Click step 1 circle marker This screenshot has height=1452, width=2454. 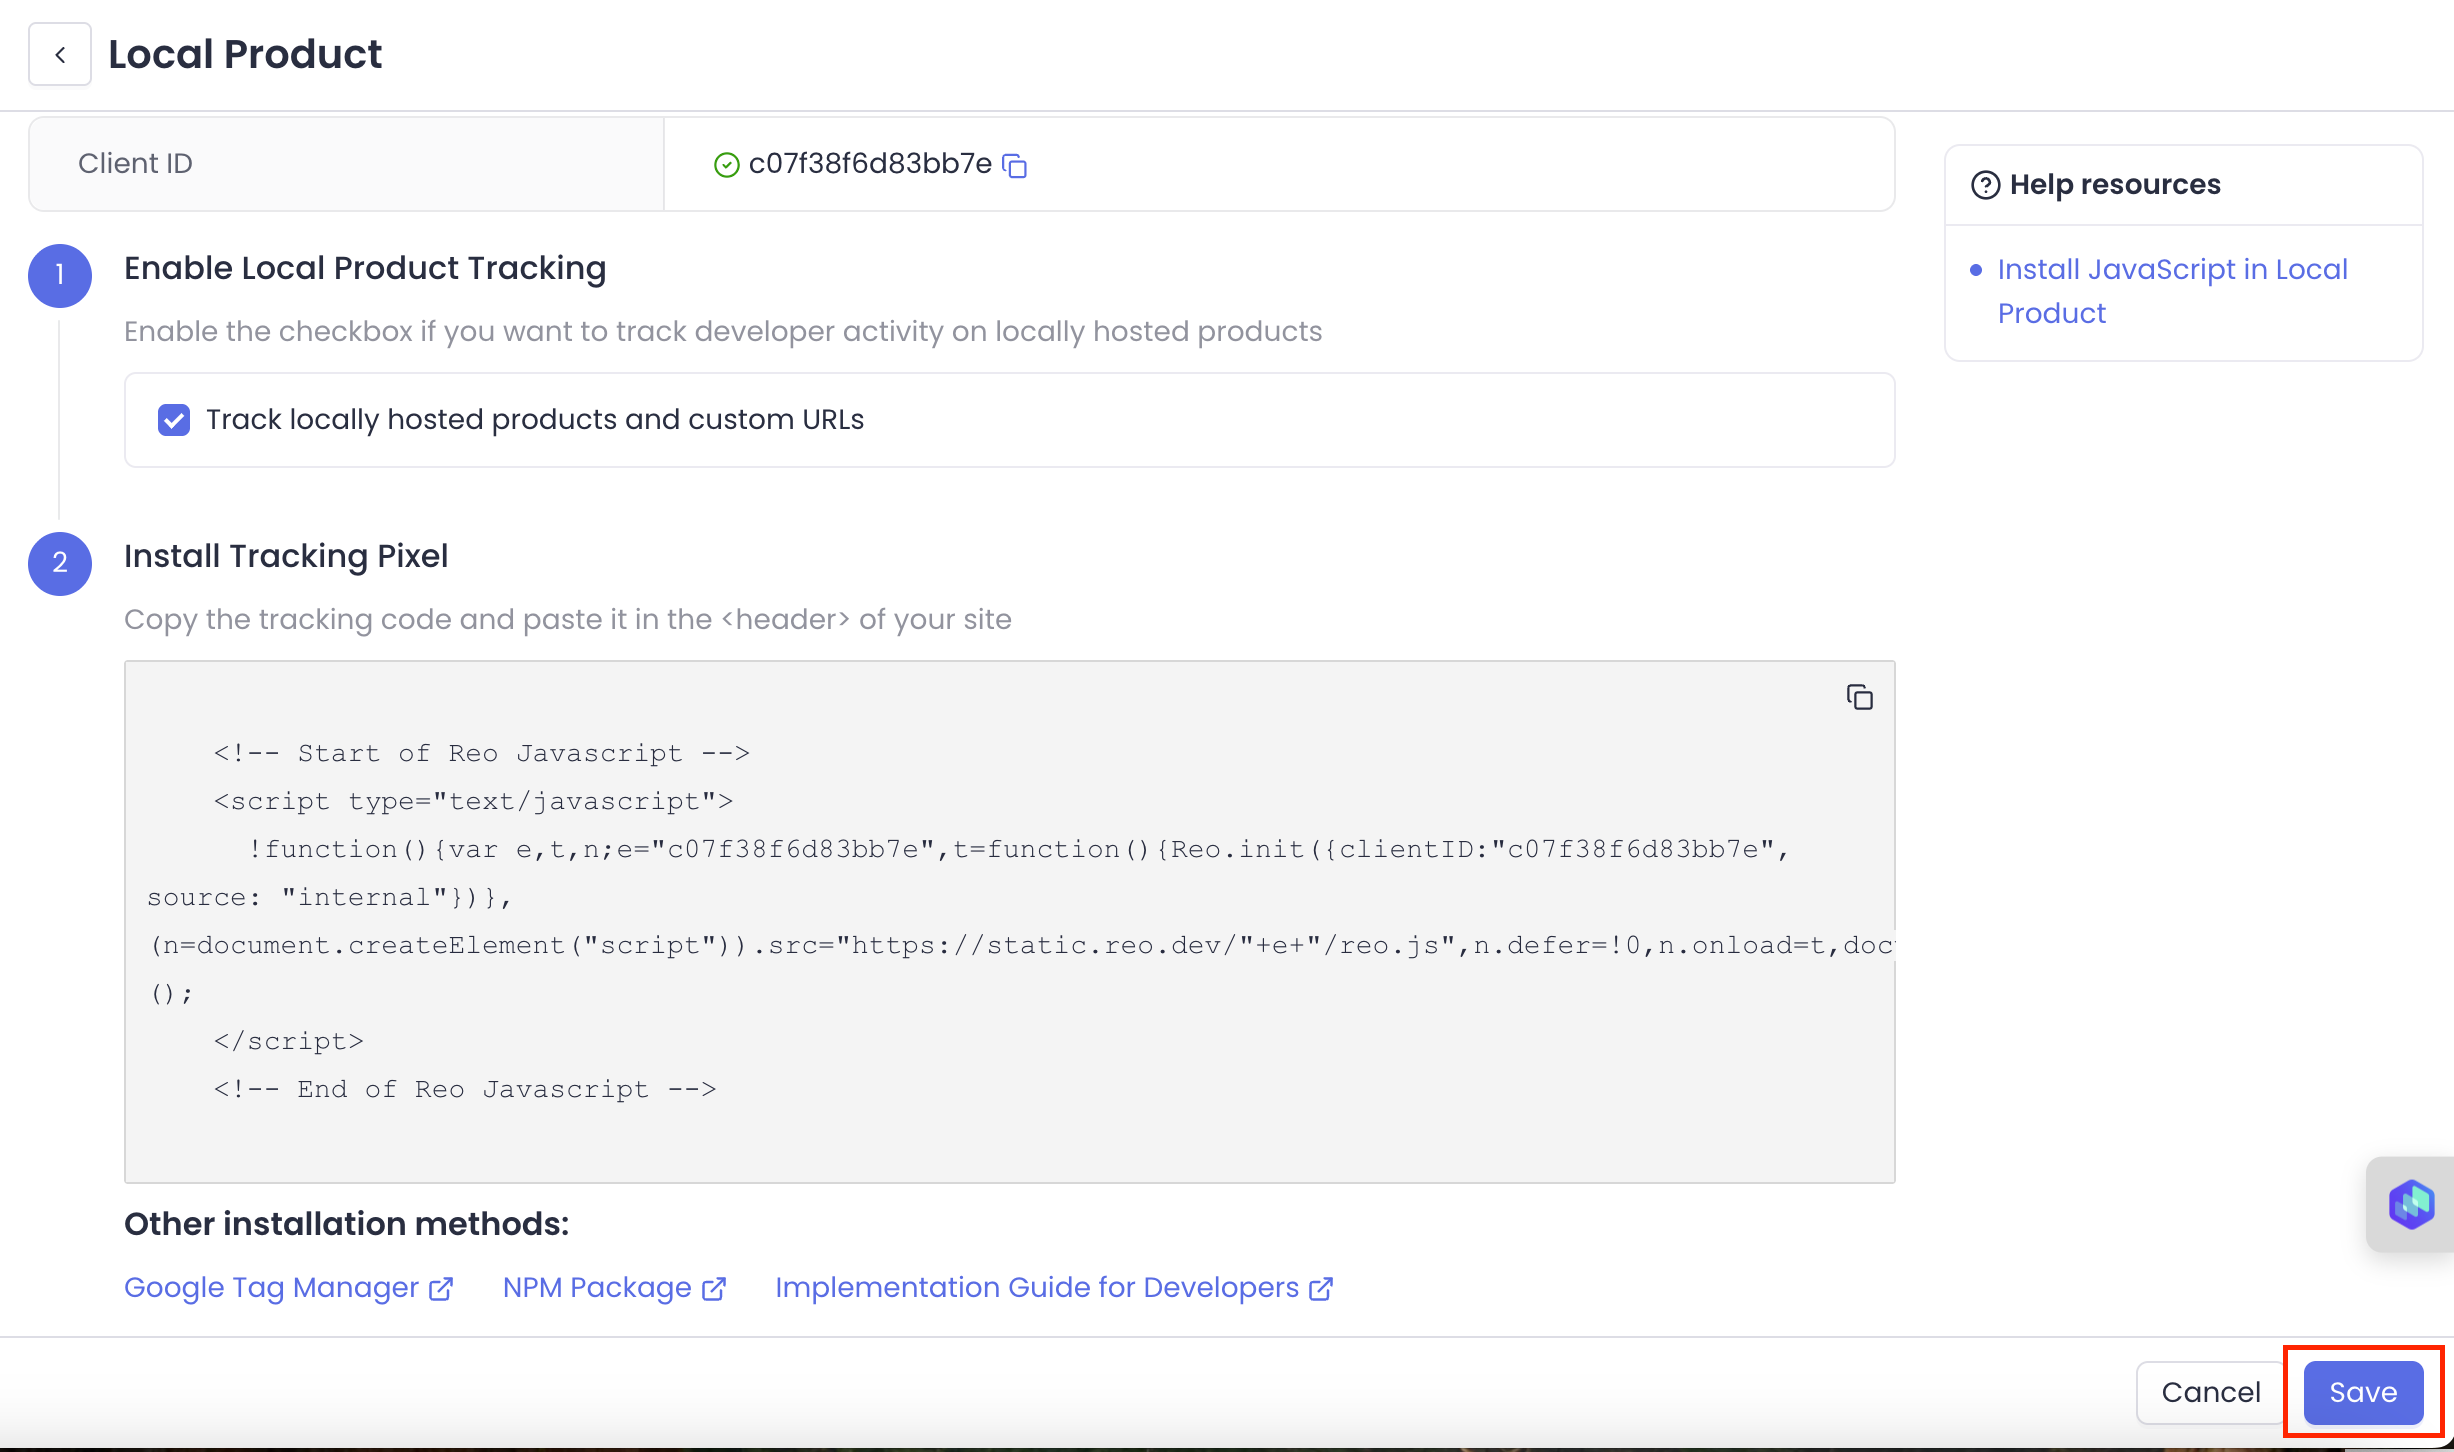coord(60,275)
